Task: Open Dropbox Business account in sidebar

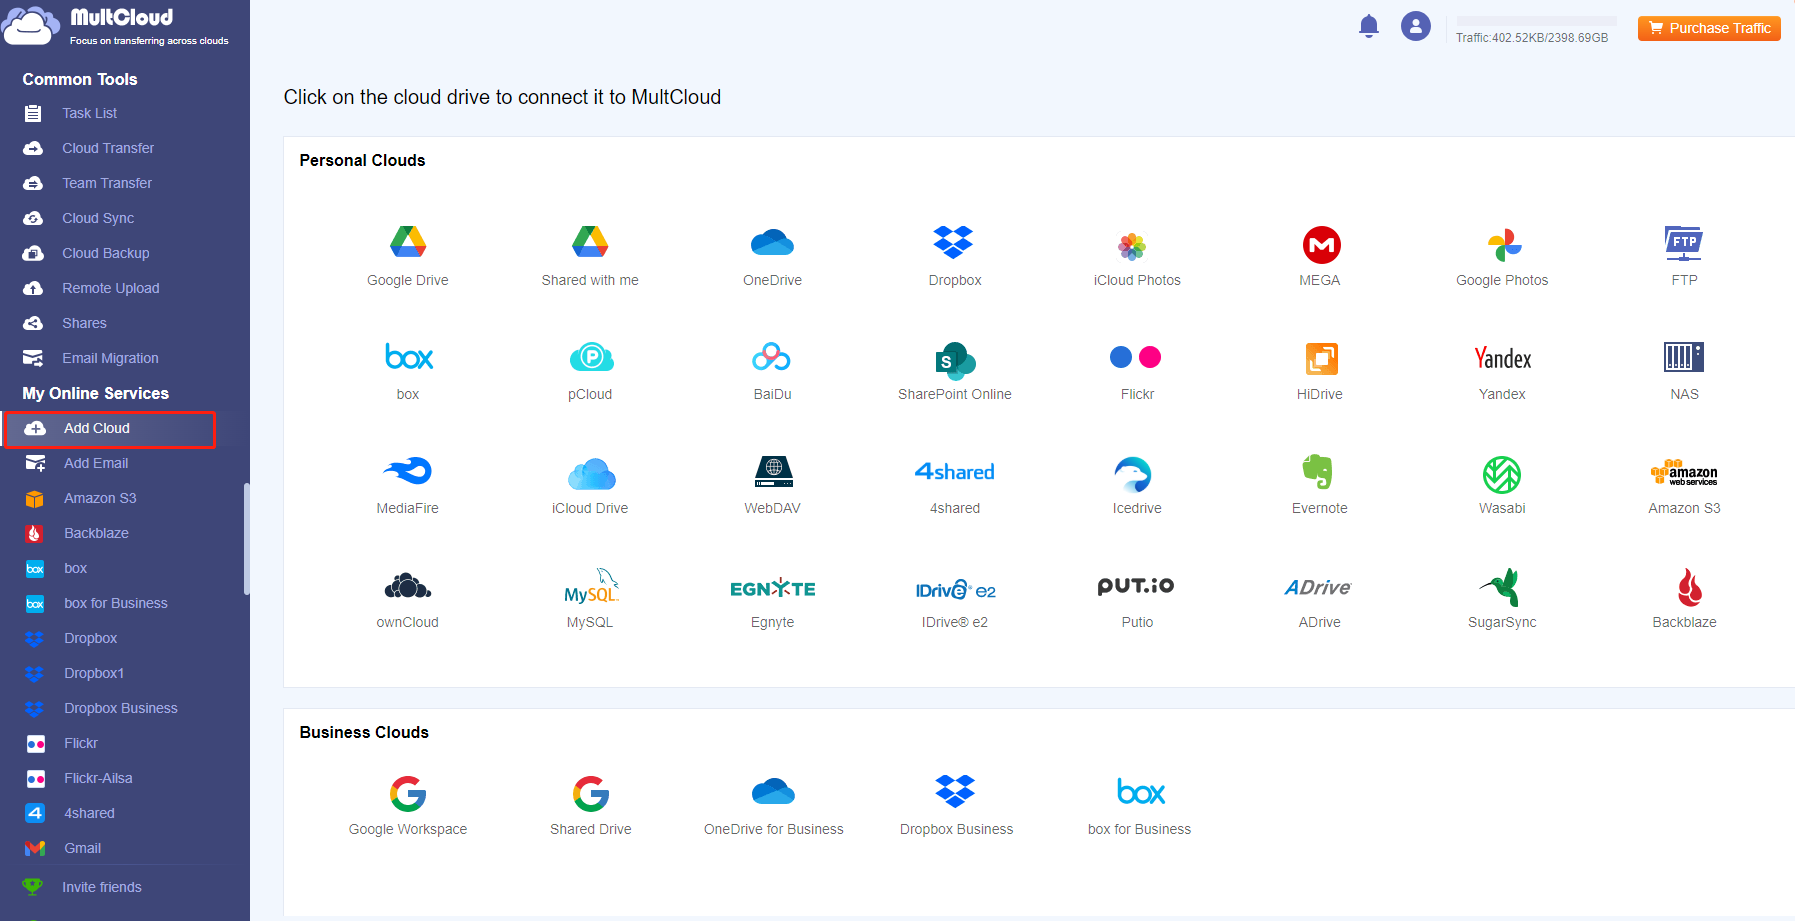Action: pos(121,708)
